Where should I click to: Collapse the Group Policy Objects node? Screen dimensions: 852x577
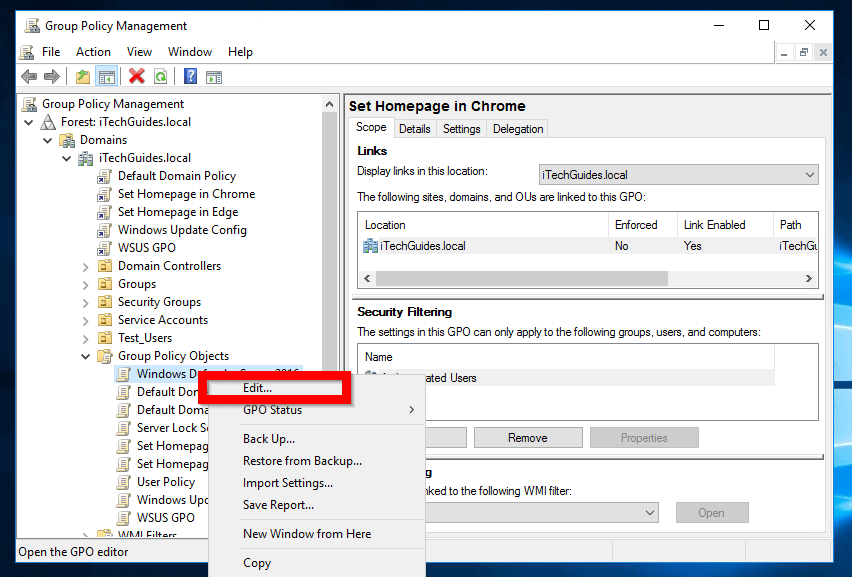tap(85, 356)
